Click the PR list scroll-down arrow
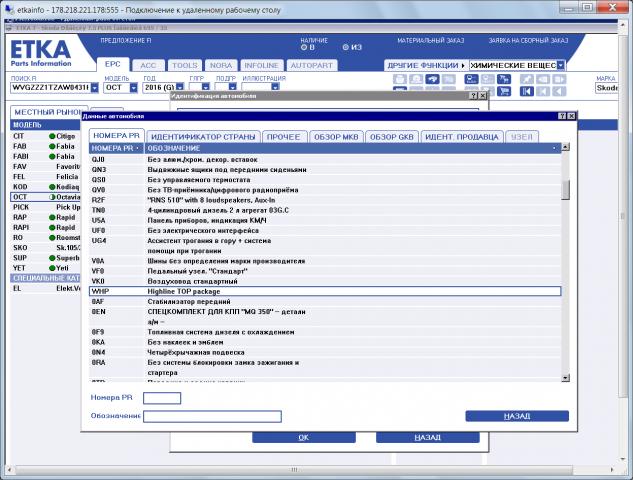This screenshot has height=480, width=633. [566, 378]
